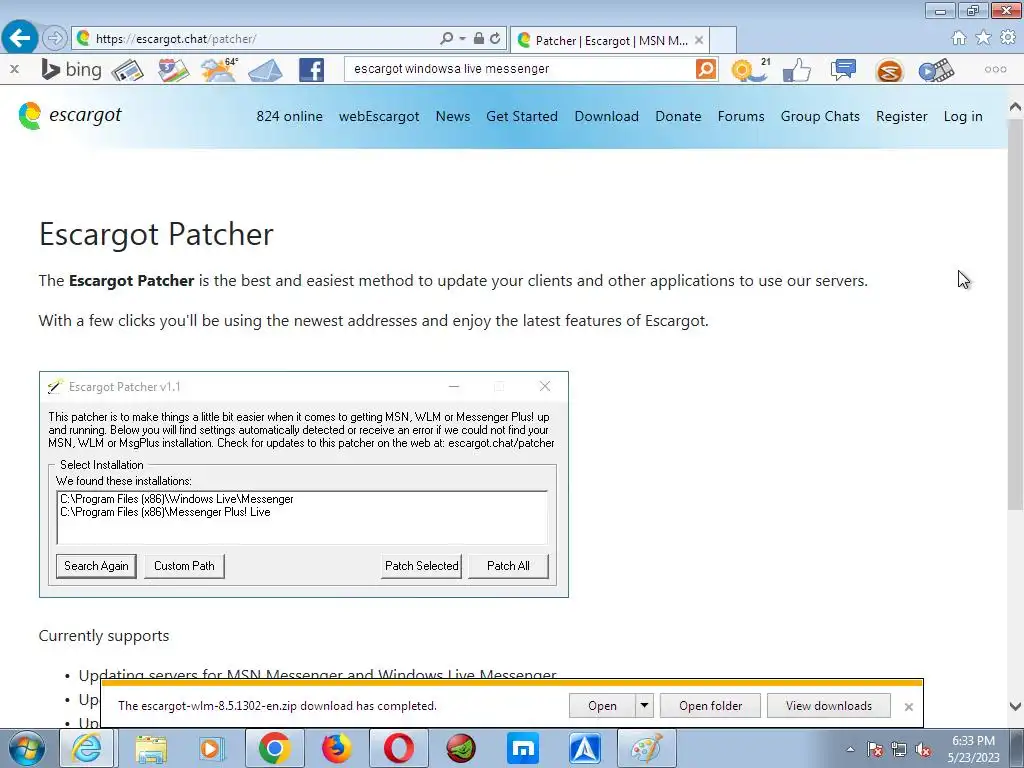Show hidden system tray icons arrow
This screenshot has height=768, width=1024.
point(850,749)
